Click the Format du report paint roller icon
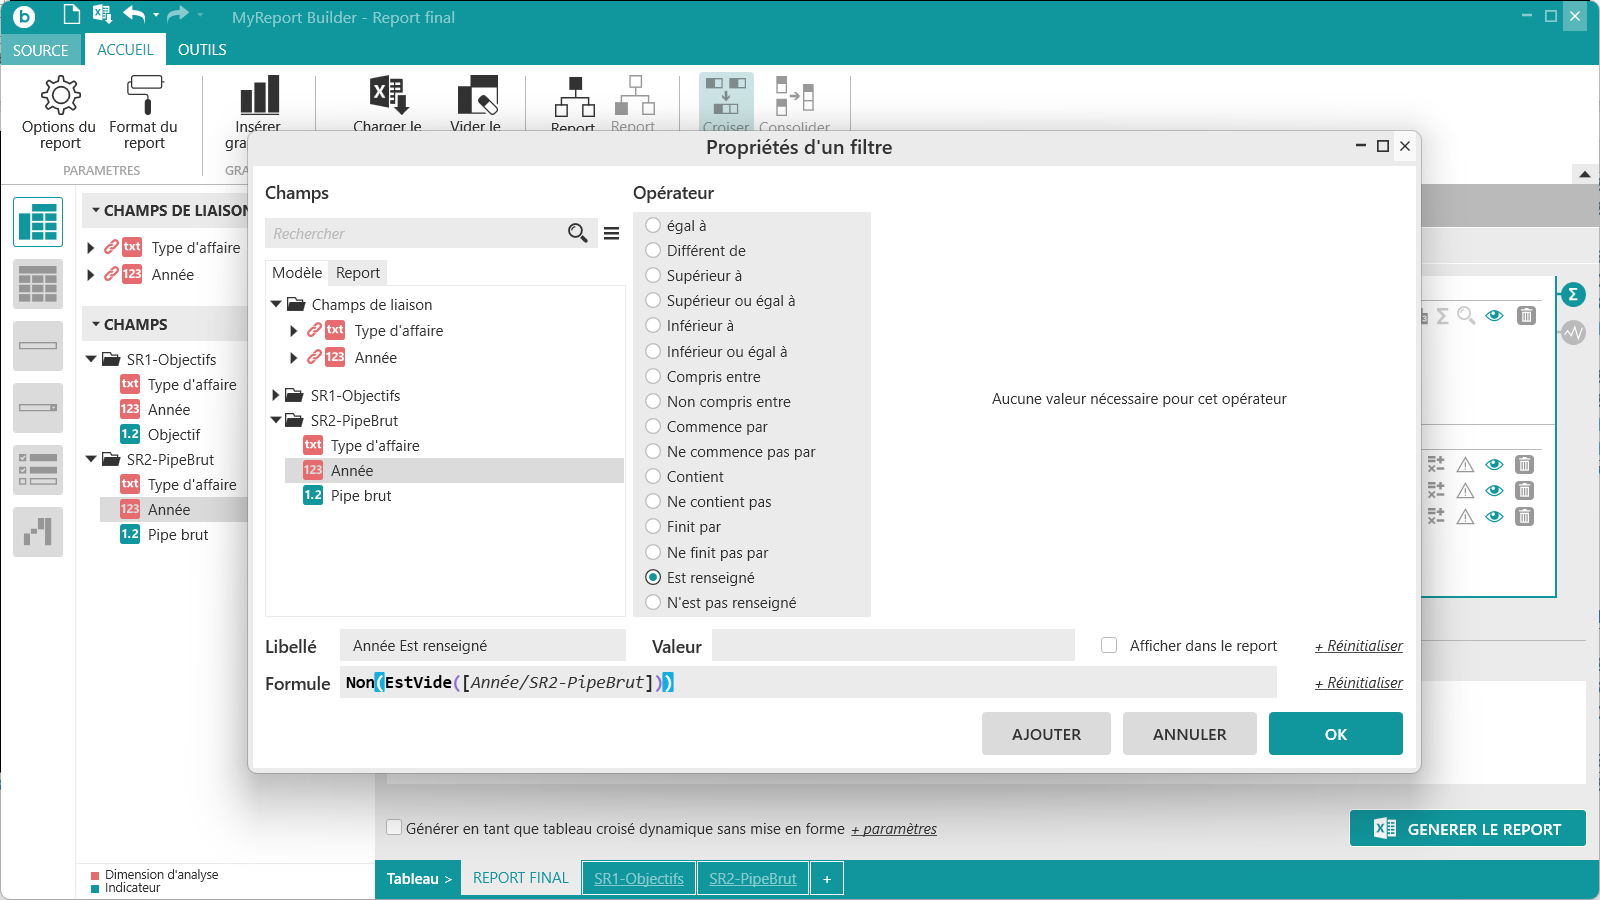The height and width of the screenshot is (900, 1600). [x=144, y=95]
